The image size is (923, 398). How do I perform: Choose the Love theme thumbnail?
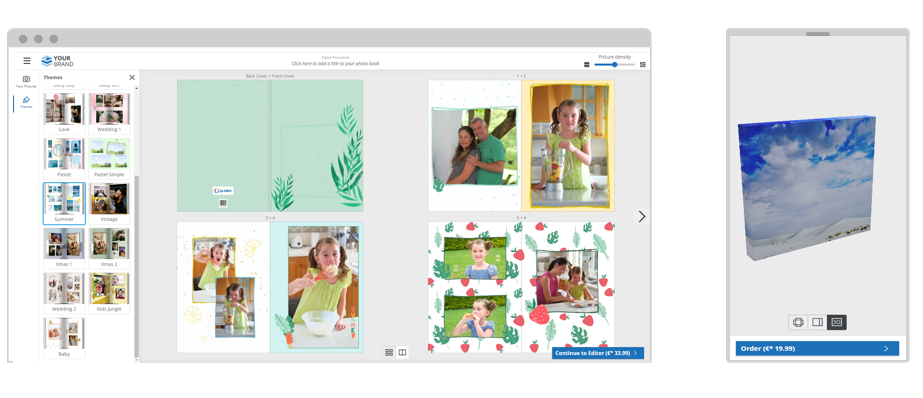tap(64, 113)
